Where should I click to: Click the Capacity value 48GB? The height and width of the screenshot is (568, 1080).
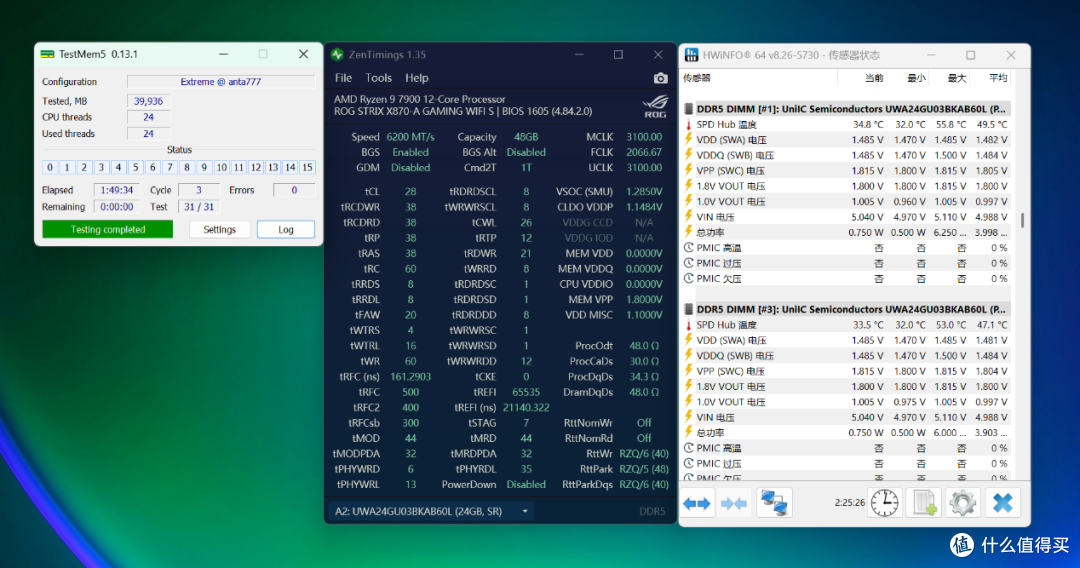pos(526,137)
